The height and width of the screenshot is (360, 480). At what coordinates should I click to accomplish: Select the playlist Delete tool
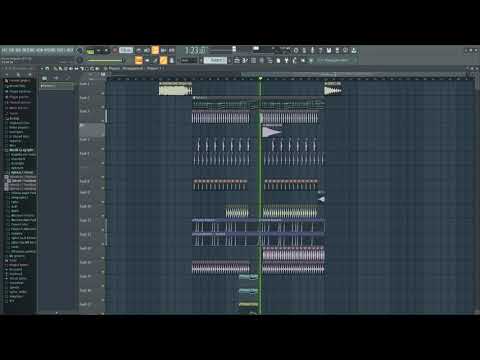[x=66, y=68]
